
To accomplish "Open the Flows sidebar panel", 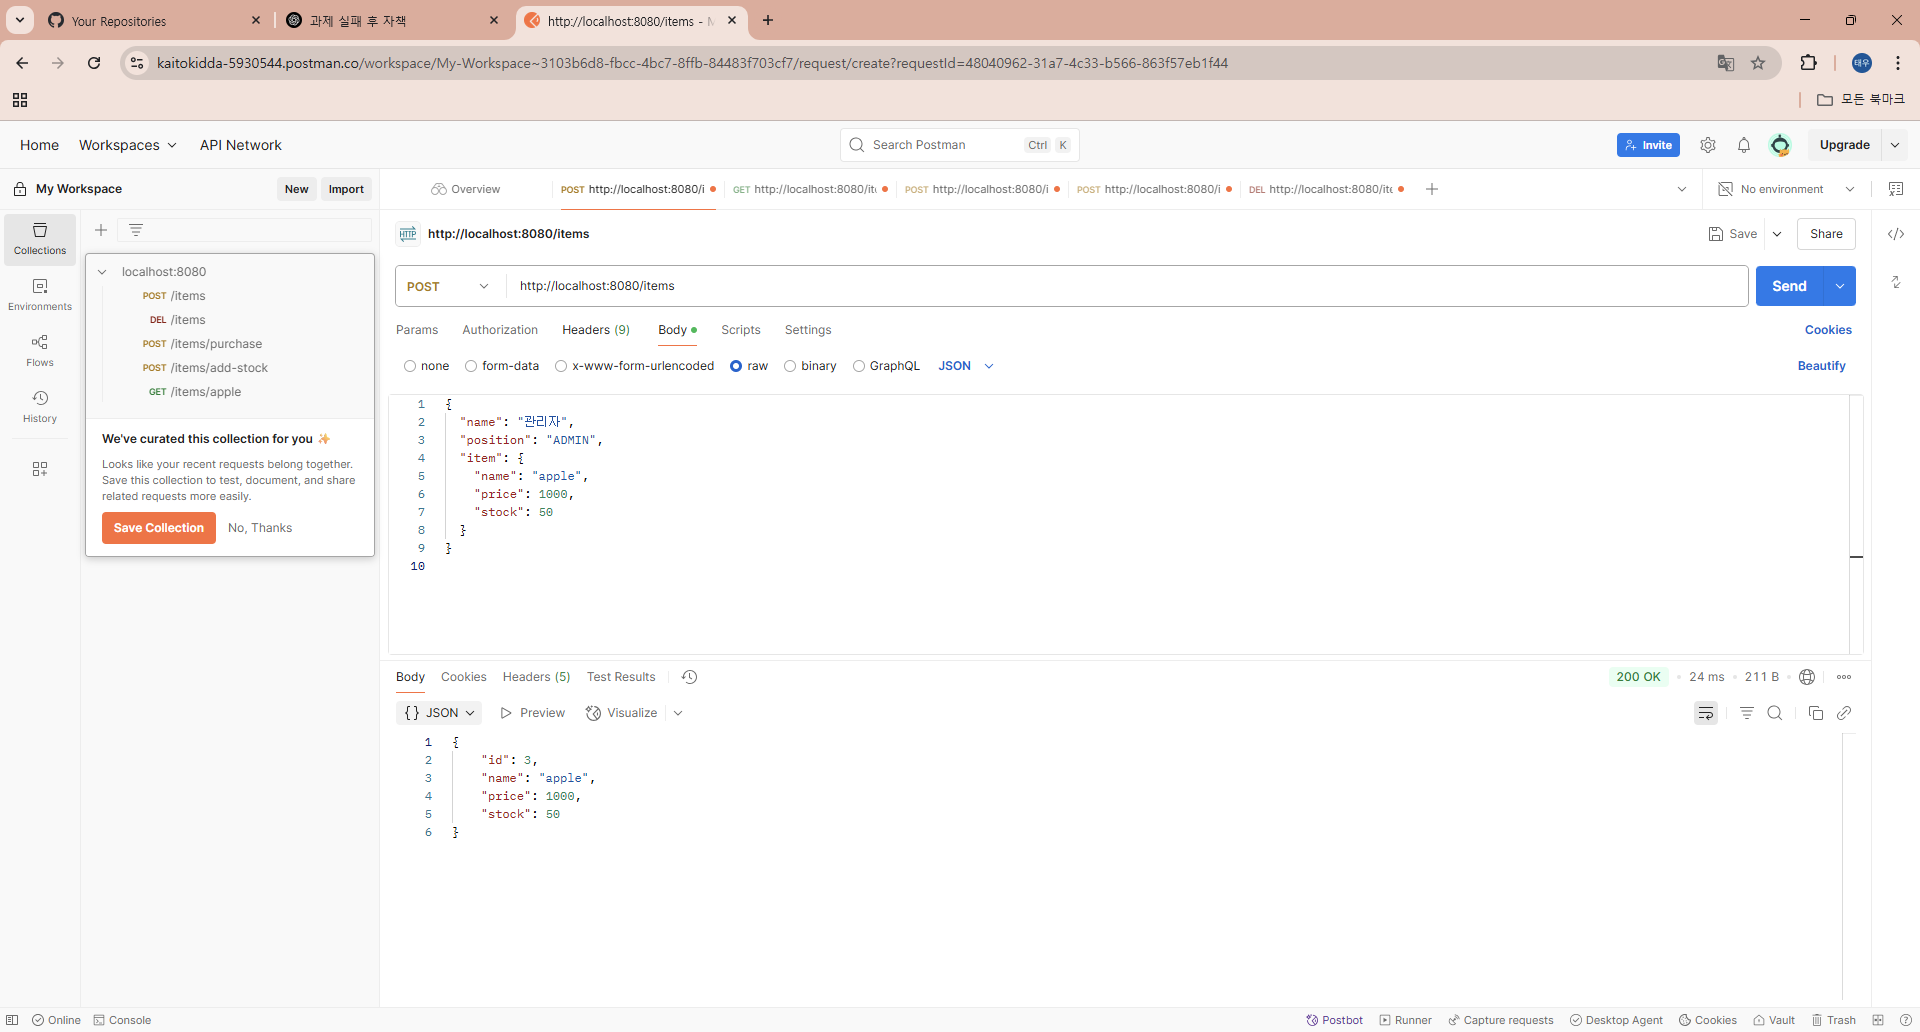I will (40, 351).
